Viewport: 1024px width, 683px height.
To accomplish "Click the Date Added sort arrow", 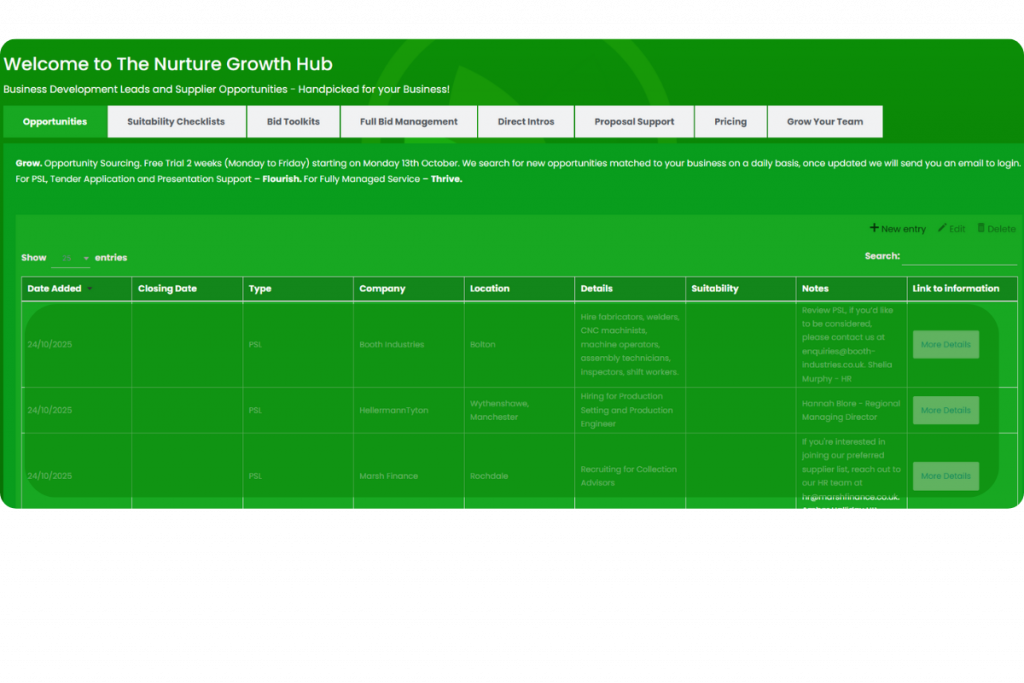I will click(x=90, y=289).
